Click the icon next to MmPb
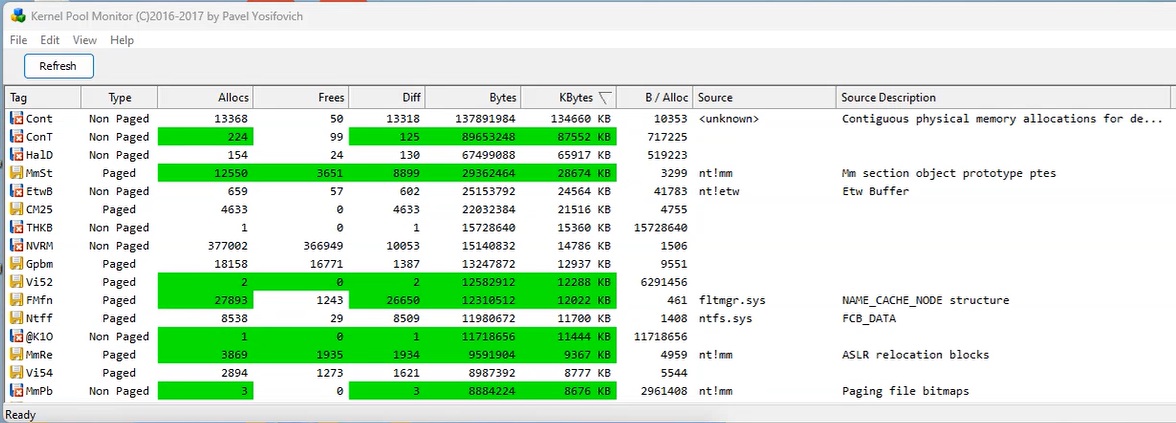The height and width of the screenshot is (423, 1176). (16, 391)
